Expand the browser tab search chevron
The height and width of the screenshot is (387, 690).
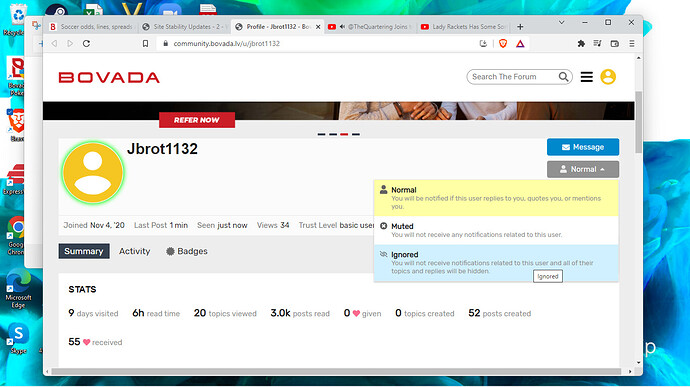(x=562, y=22)
